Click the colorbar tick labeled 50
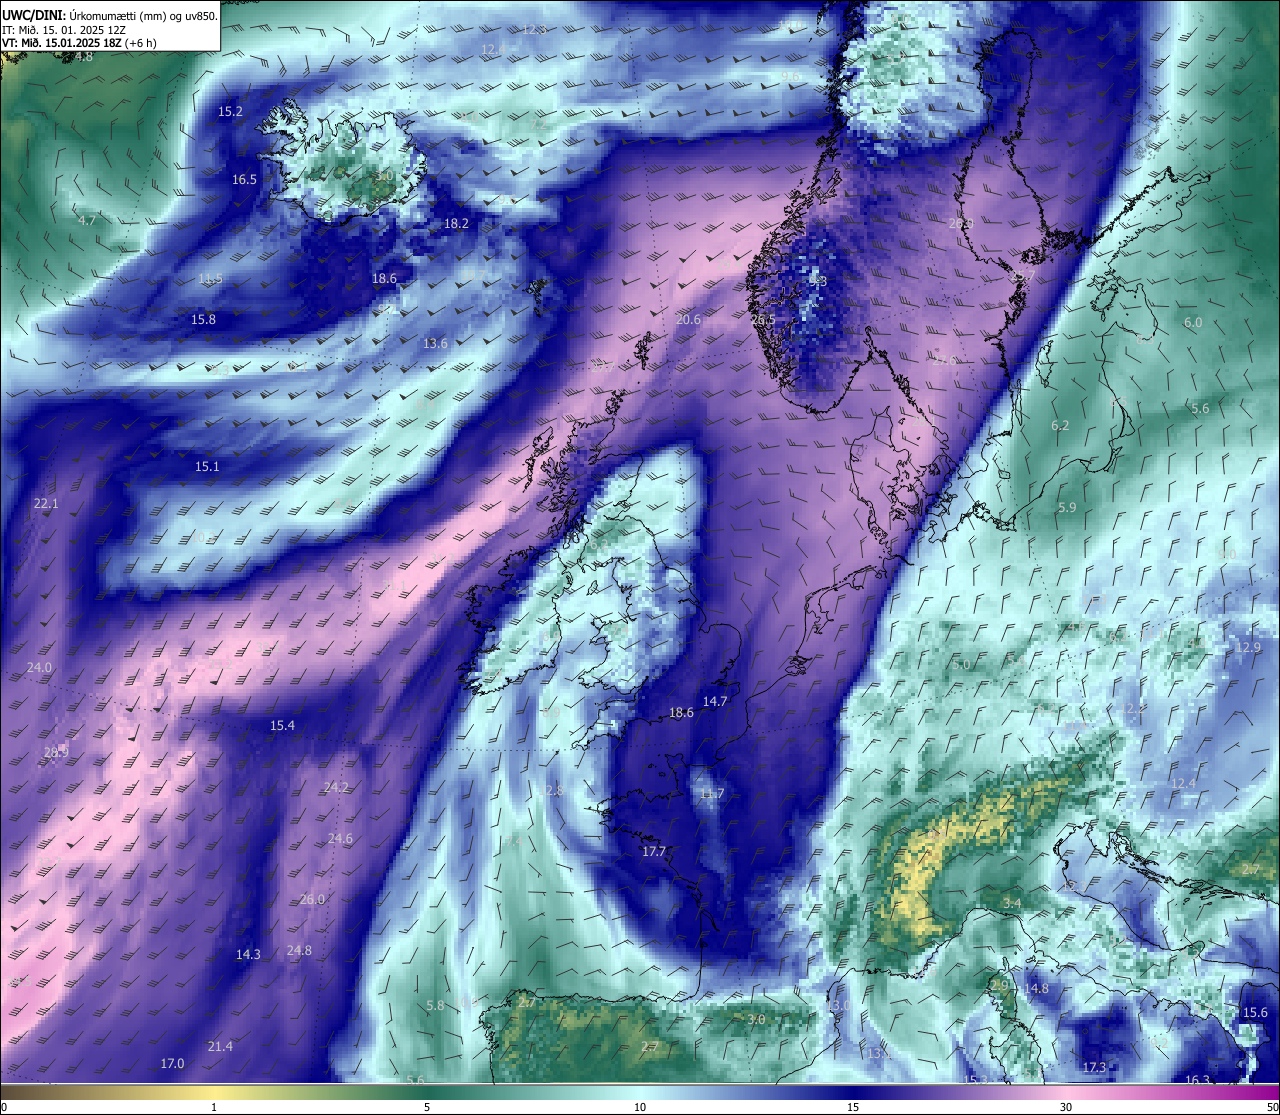The height and width of the screenshot is (1115, 1280). 1272,1107
